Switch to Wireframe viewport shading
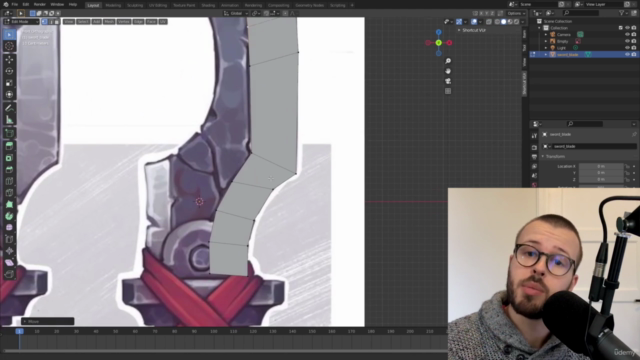640x360 pixels. (x=497, y=22)
